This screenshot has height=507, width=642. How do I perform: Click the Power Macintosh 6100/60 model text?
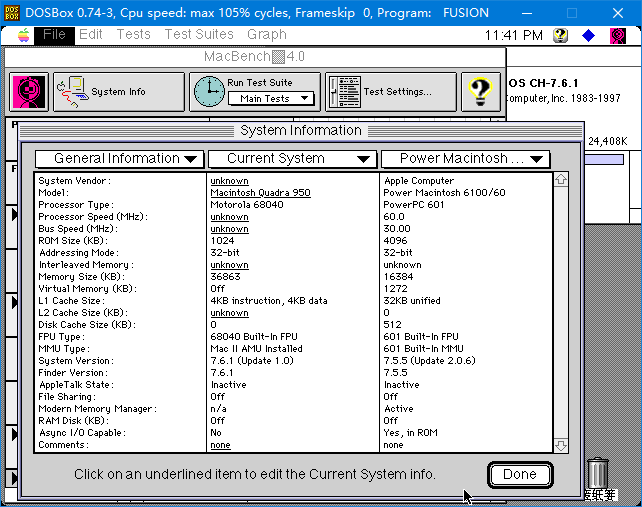pyautogui.click(x=444, y=193)
